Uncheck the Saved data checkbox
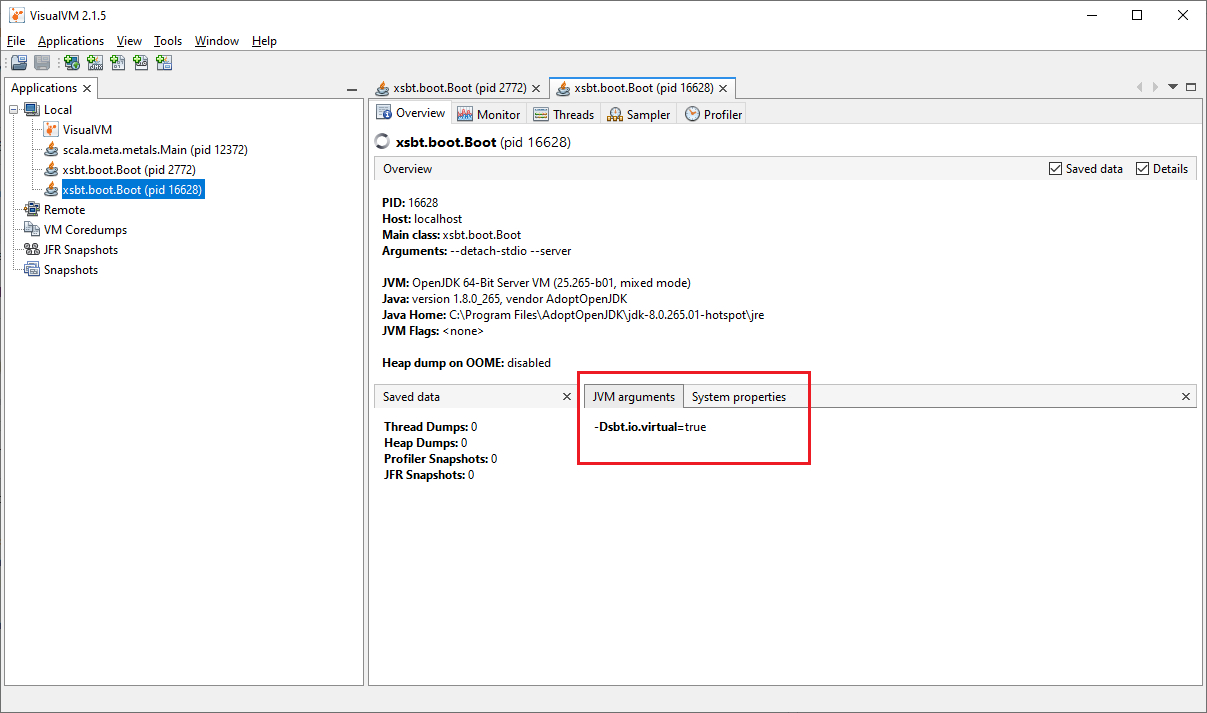 click(1055, 168)
